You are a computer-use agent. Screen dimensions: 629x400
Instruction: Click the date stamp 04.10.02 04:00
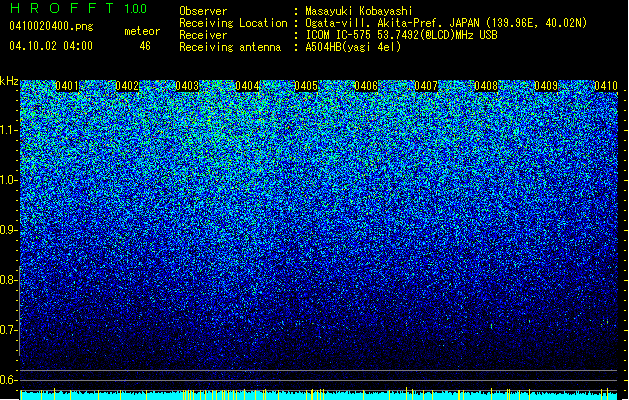[x=51, y=46]
